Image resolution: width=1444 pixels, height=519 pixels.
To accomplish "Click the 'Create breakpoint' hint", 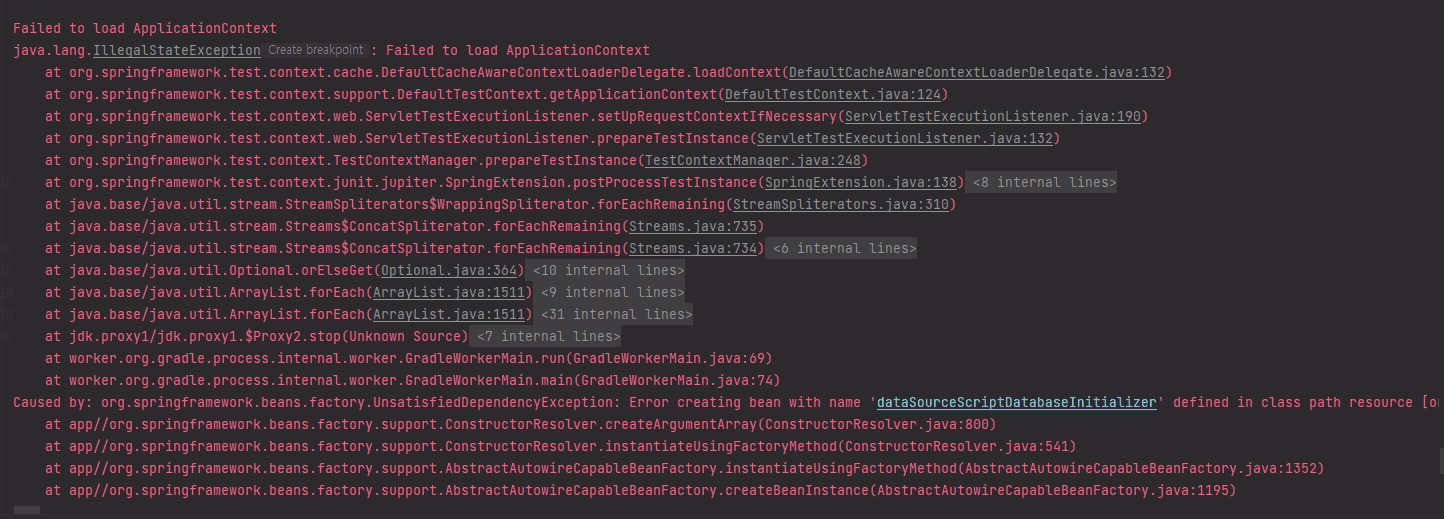I will (x=315, y=50).
